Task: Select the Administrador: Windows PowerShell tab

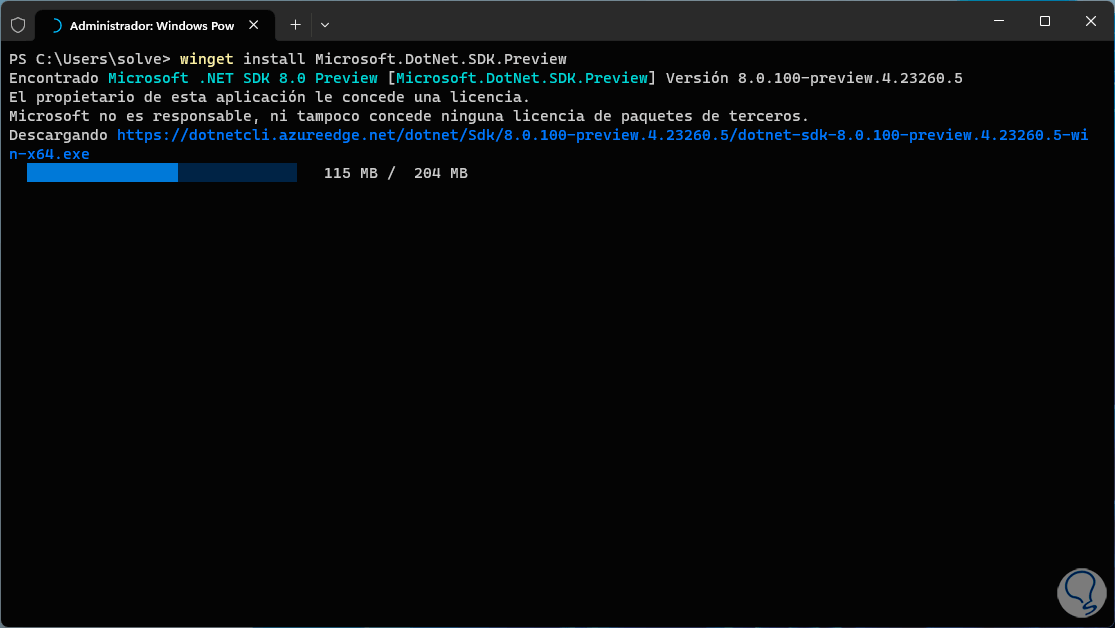Action: tap(152, 26)
